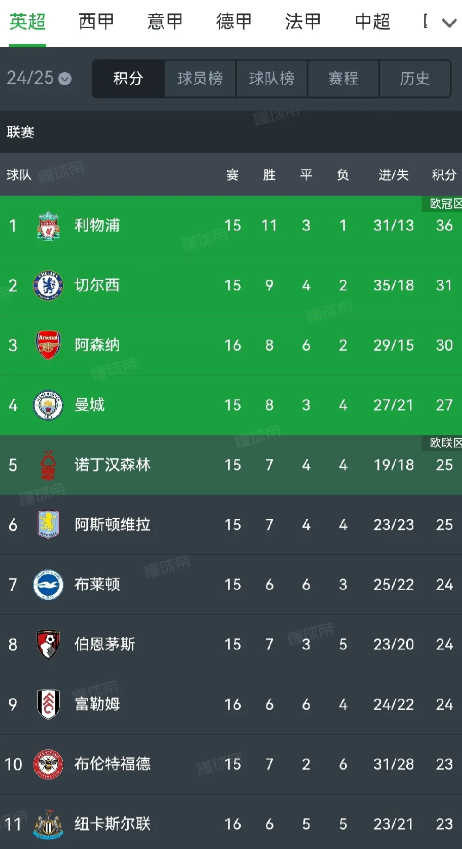The image size is (462, 849).
Task: Switch to the 德甲 league tab
Action: pyautogui.click(x=233, y=22)
